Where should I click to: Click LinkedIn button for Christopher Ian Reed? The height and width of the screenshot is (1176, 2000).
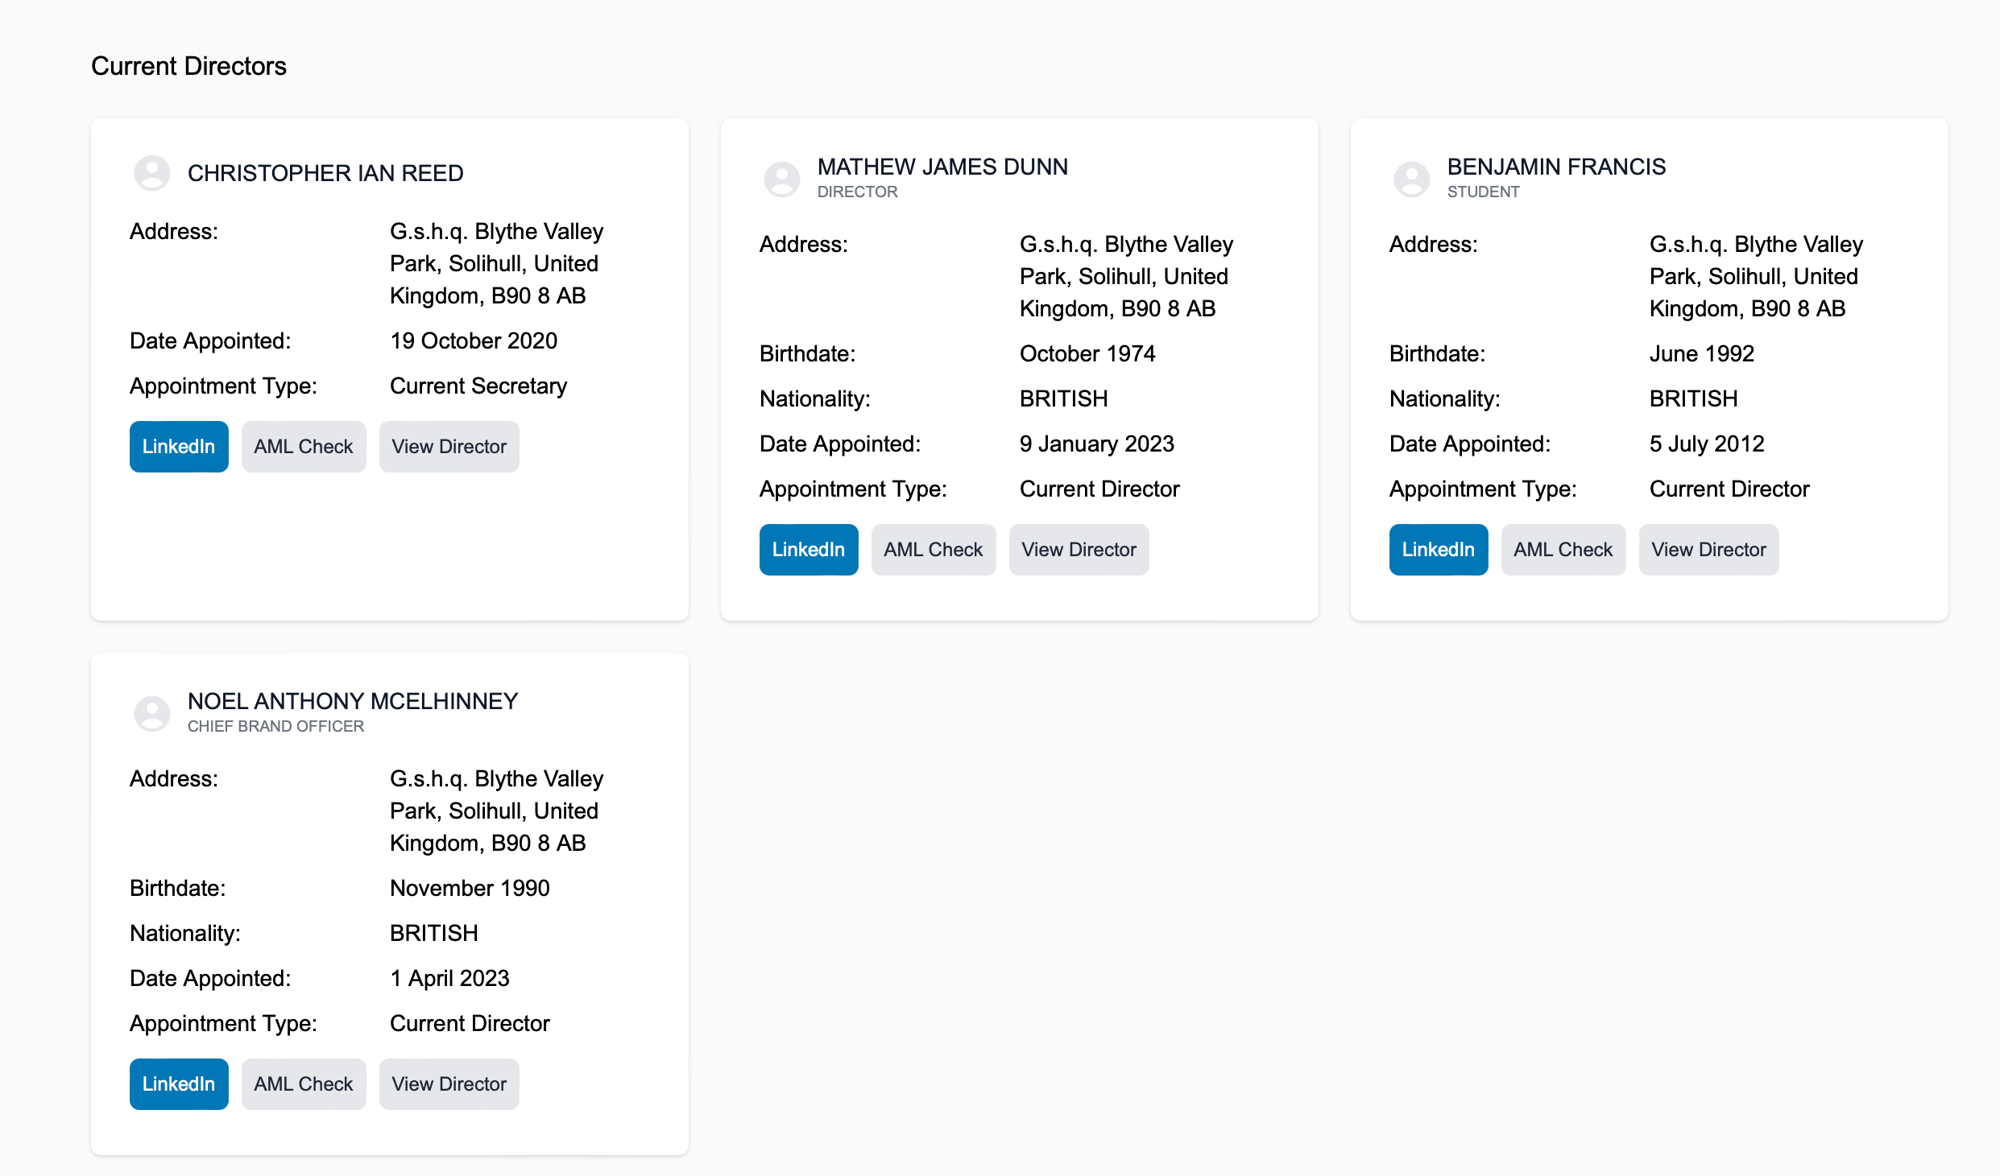178,445
